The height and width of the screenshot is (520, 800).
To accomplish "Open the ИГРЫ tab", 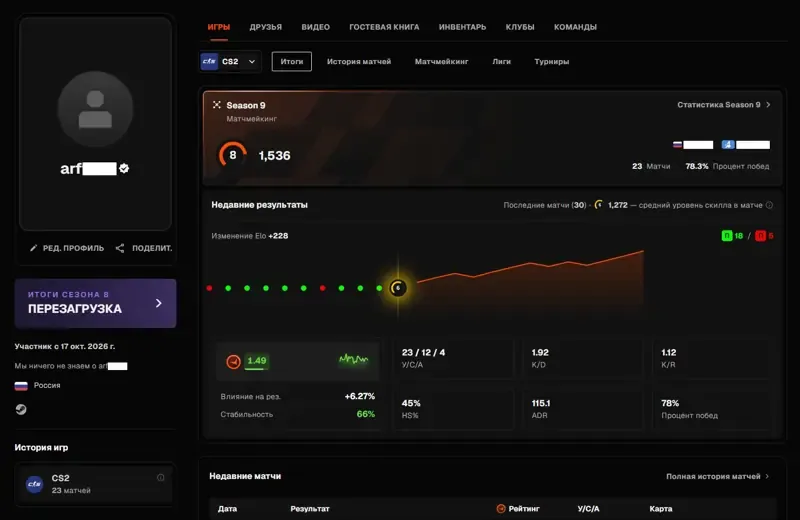I will coord(218,27).
